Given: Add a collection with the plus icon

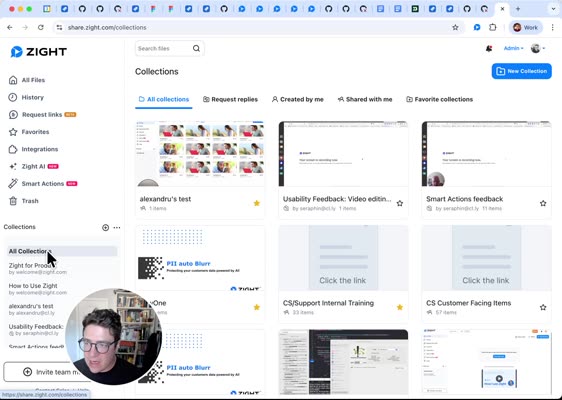Looking at the screenshot, I should (105, 228).
